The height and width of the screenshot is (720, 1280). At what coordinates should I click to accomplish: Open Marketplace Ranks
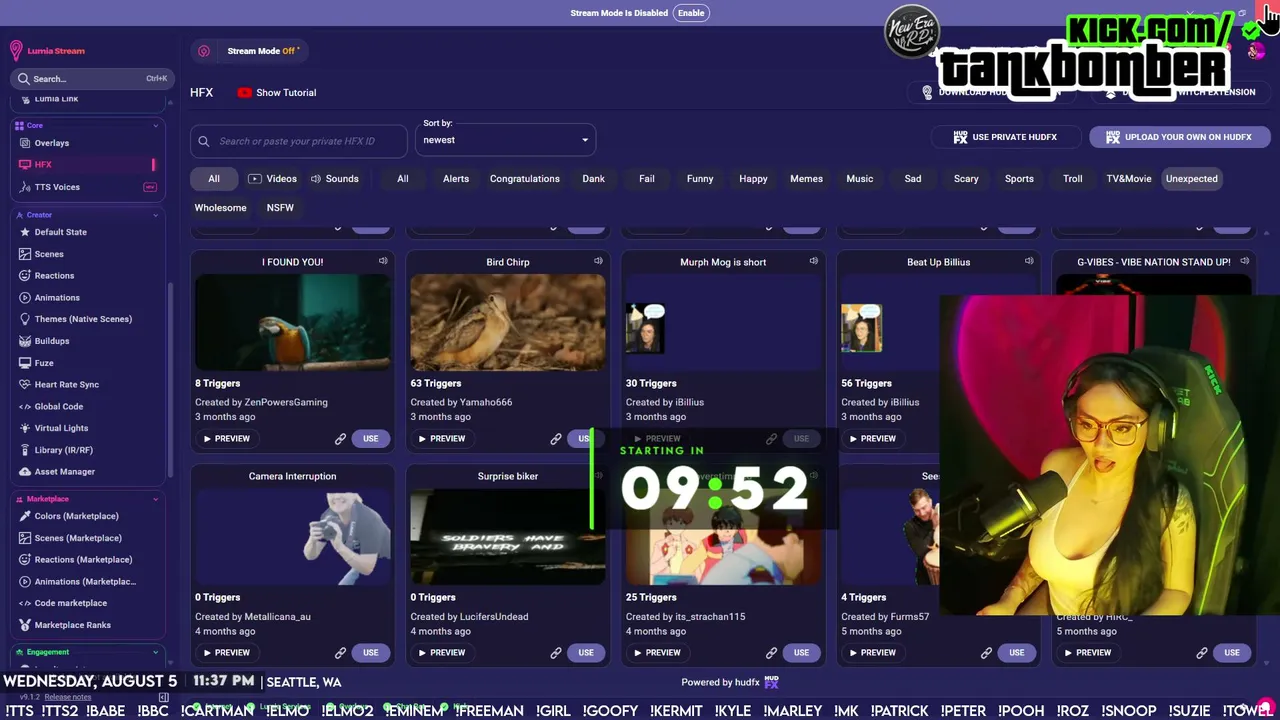click(72, 625)
